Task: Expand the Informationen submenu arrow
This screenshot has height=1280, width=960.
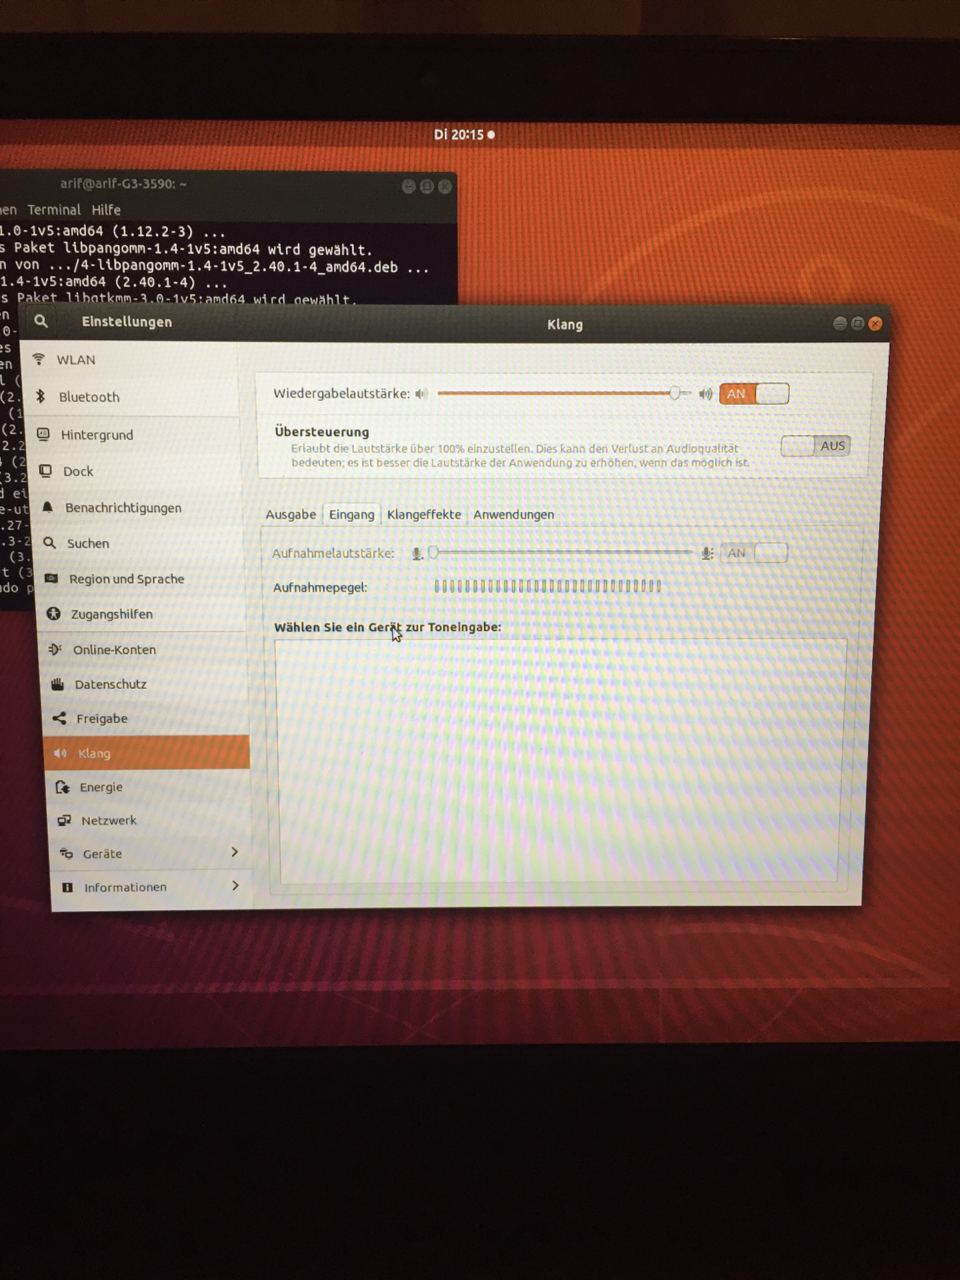Action: pos(235,886)
